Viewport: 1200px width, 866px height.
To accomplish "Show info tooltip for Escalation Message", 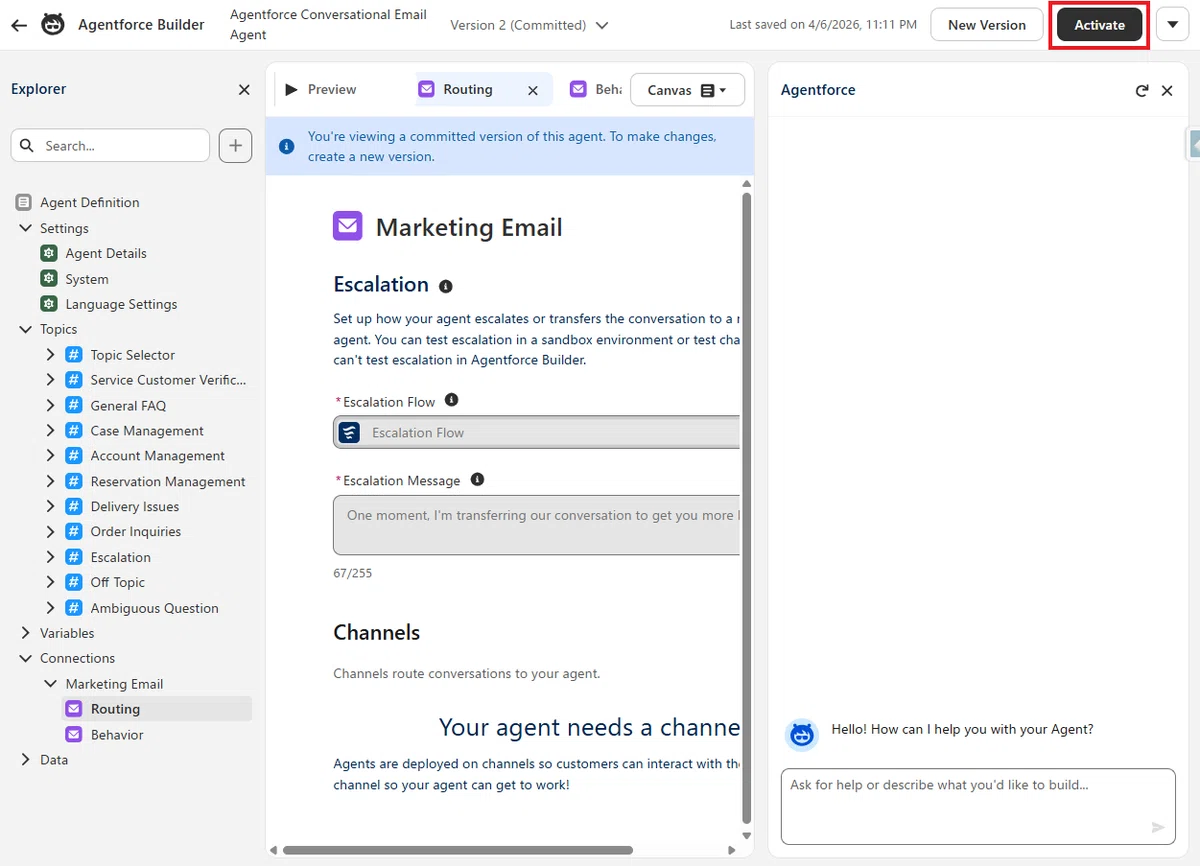I will pos(477,479).
